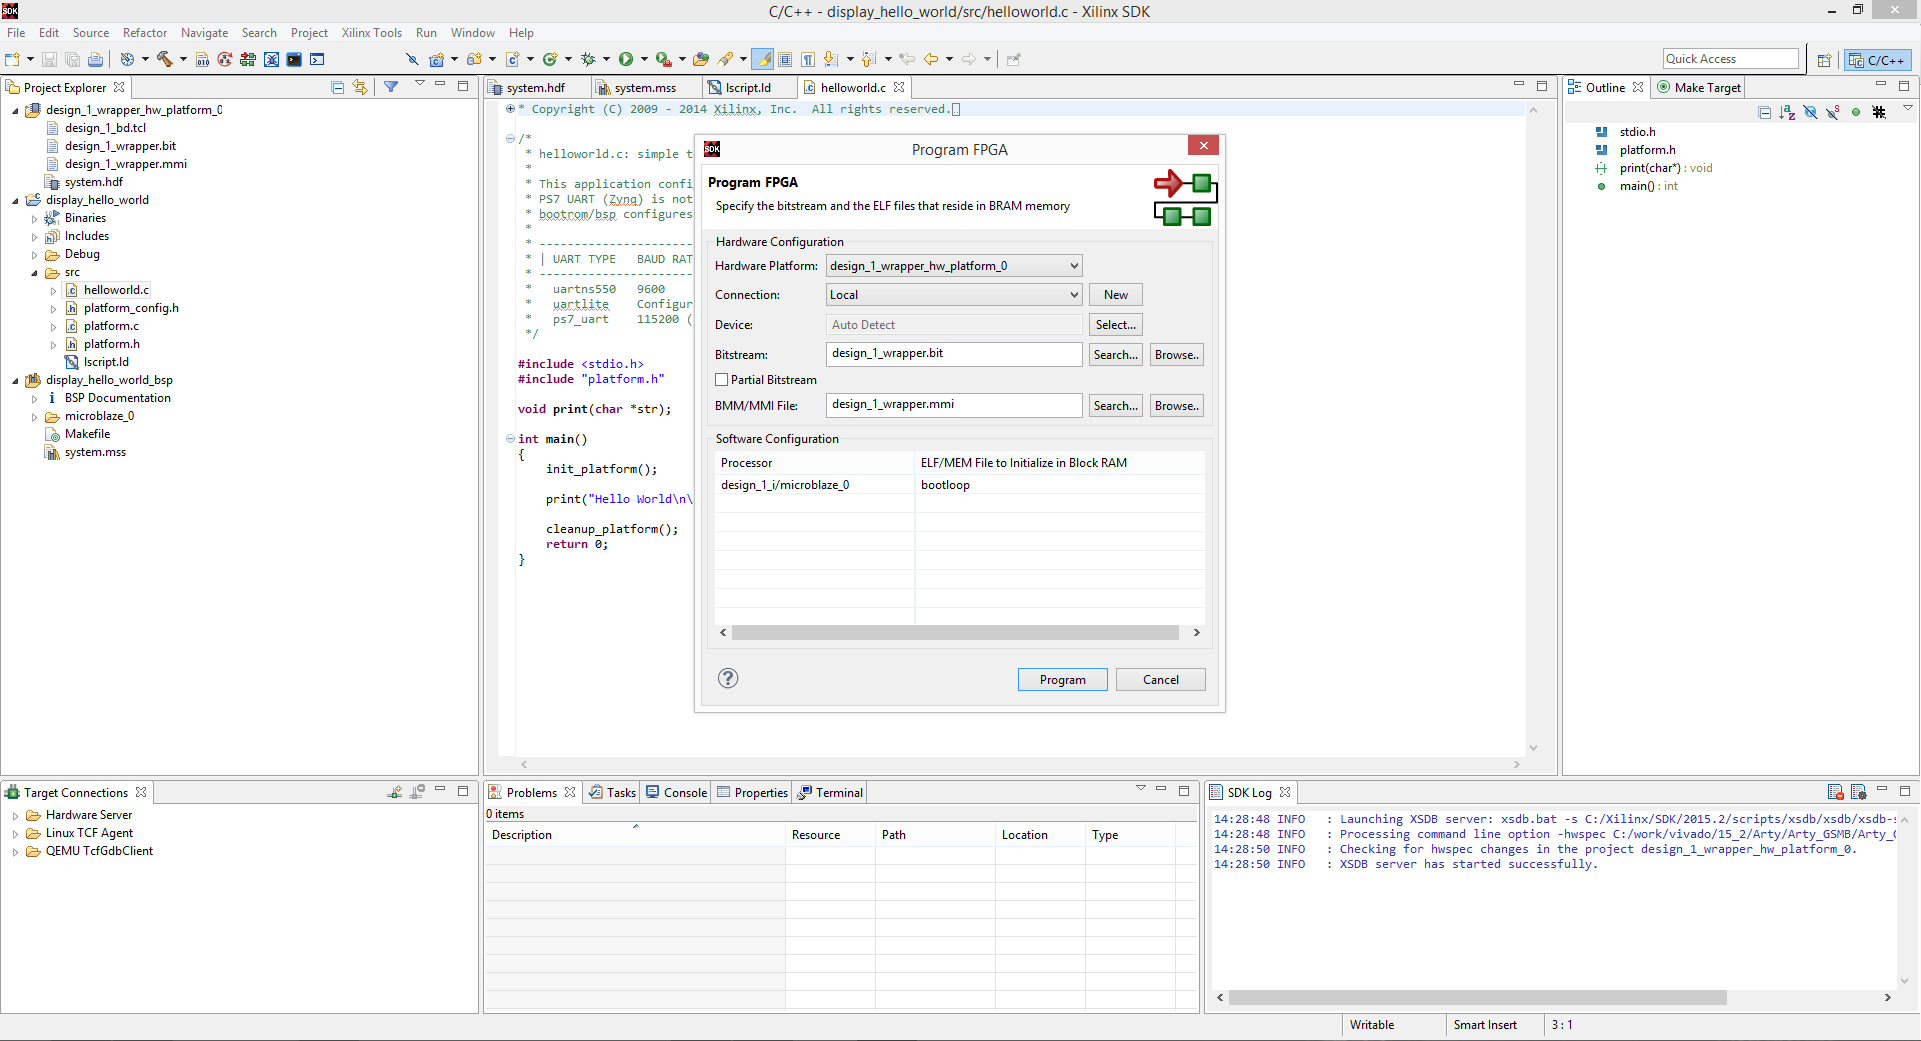Click the Quick Access search field
This screenshot has width=1921, height=1041.
click(1730, 59)
